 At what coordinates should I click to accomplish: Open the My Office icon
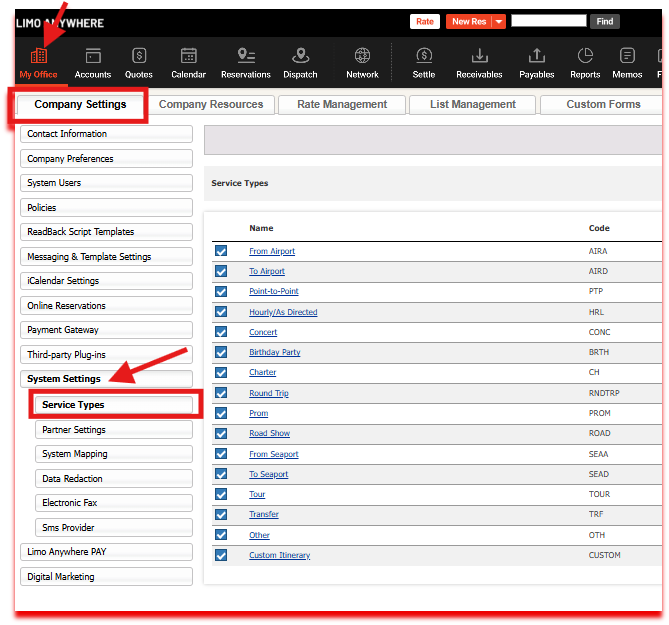tap(38, 56)
